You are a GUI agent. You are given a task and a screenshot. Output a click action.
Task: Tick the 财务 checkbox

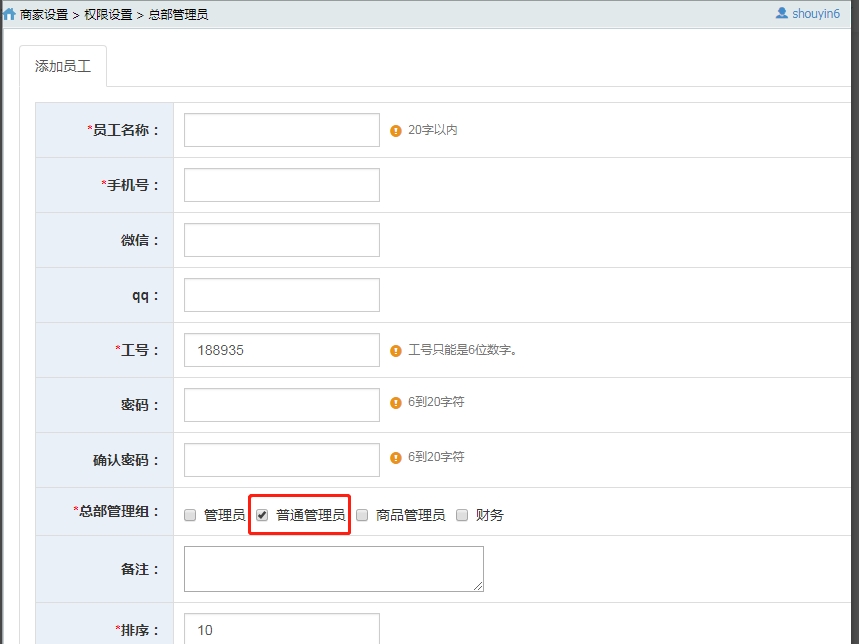pyautogui.click(x=462, y=516)
